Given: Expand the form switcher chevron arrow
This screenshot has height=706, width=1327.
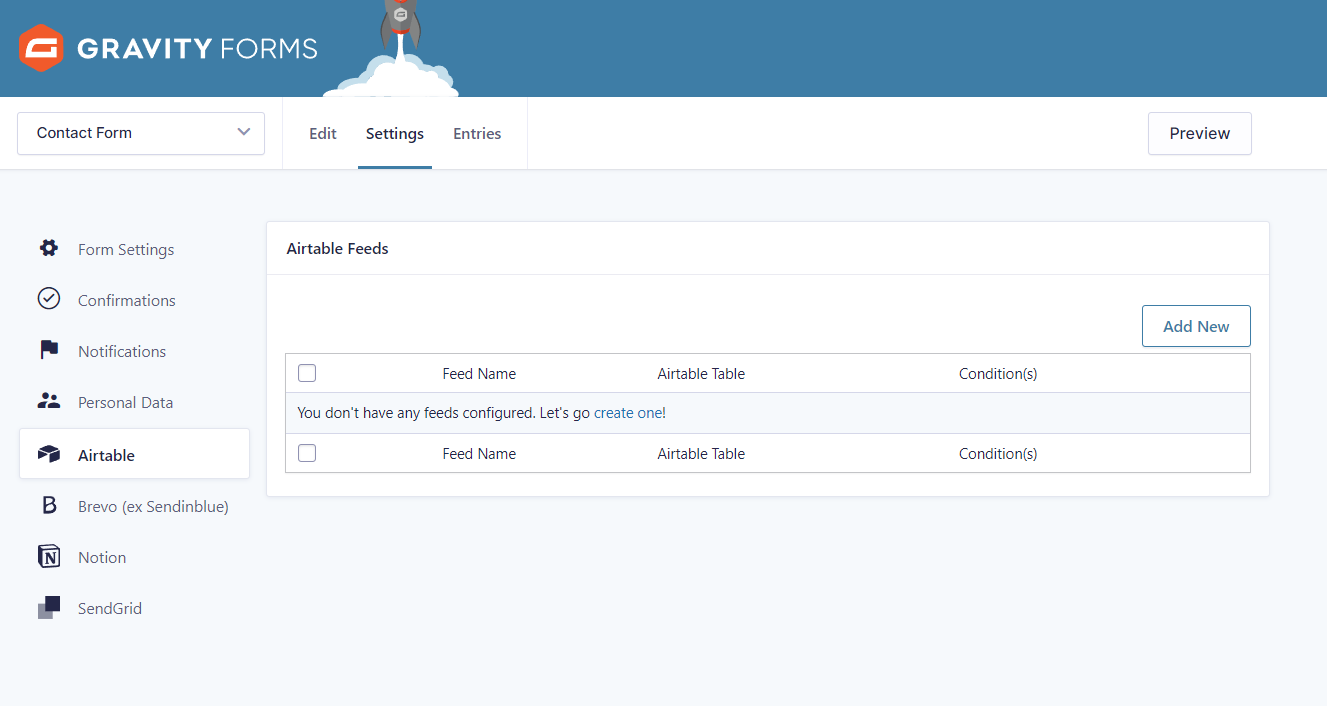Looking at the screenshot, I should [244, 132].
